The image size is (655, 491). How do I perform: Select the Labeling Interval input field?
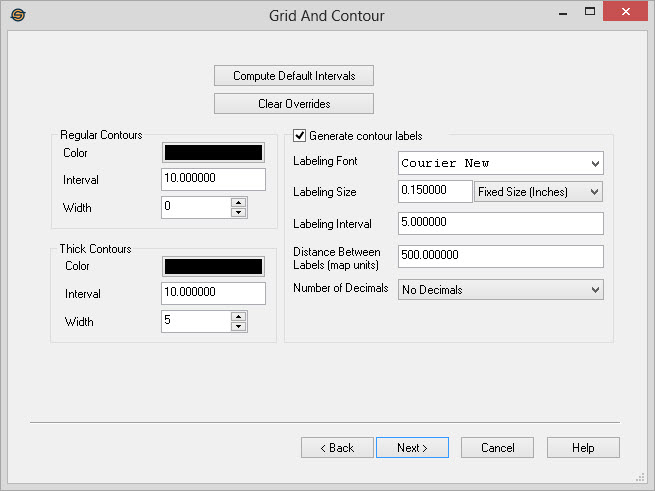[x=500, y=223]
